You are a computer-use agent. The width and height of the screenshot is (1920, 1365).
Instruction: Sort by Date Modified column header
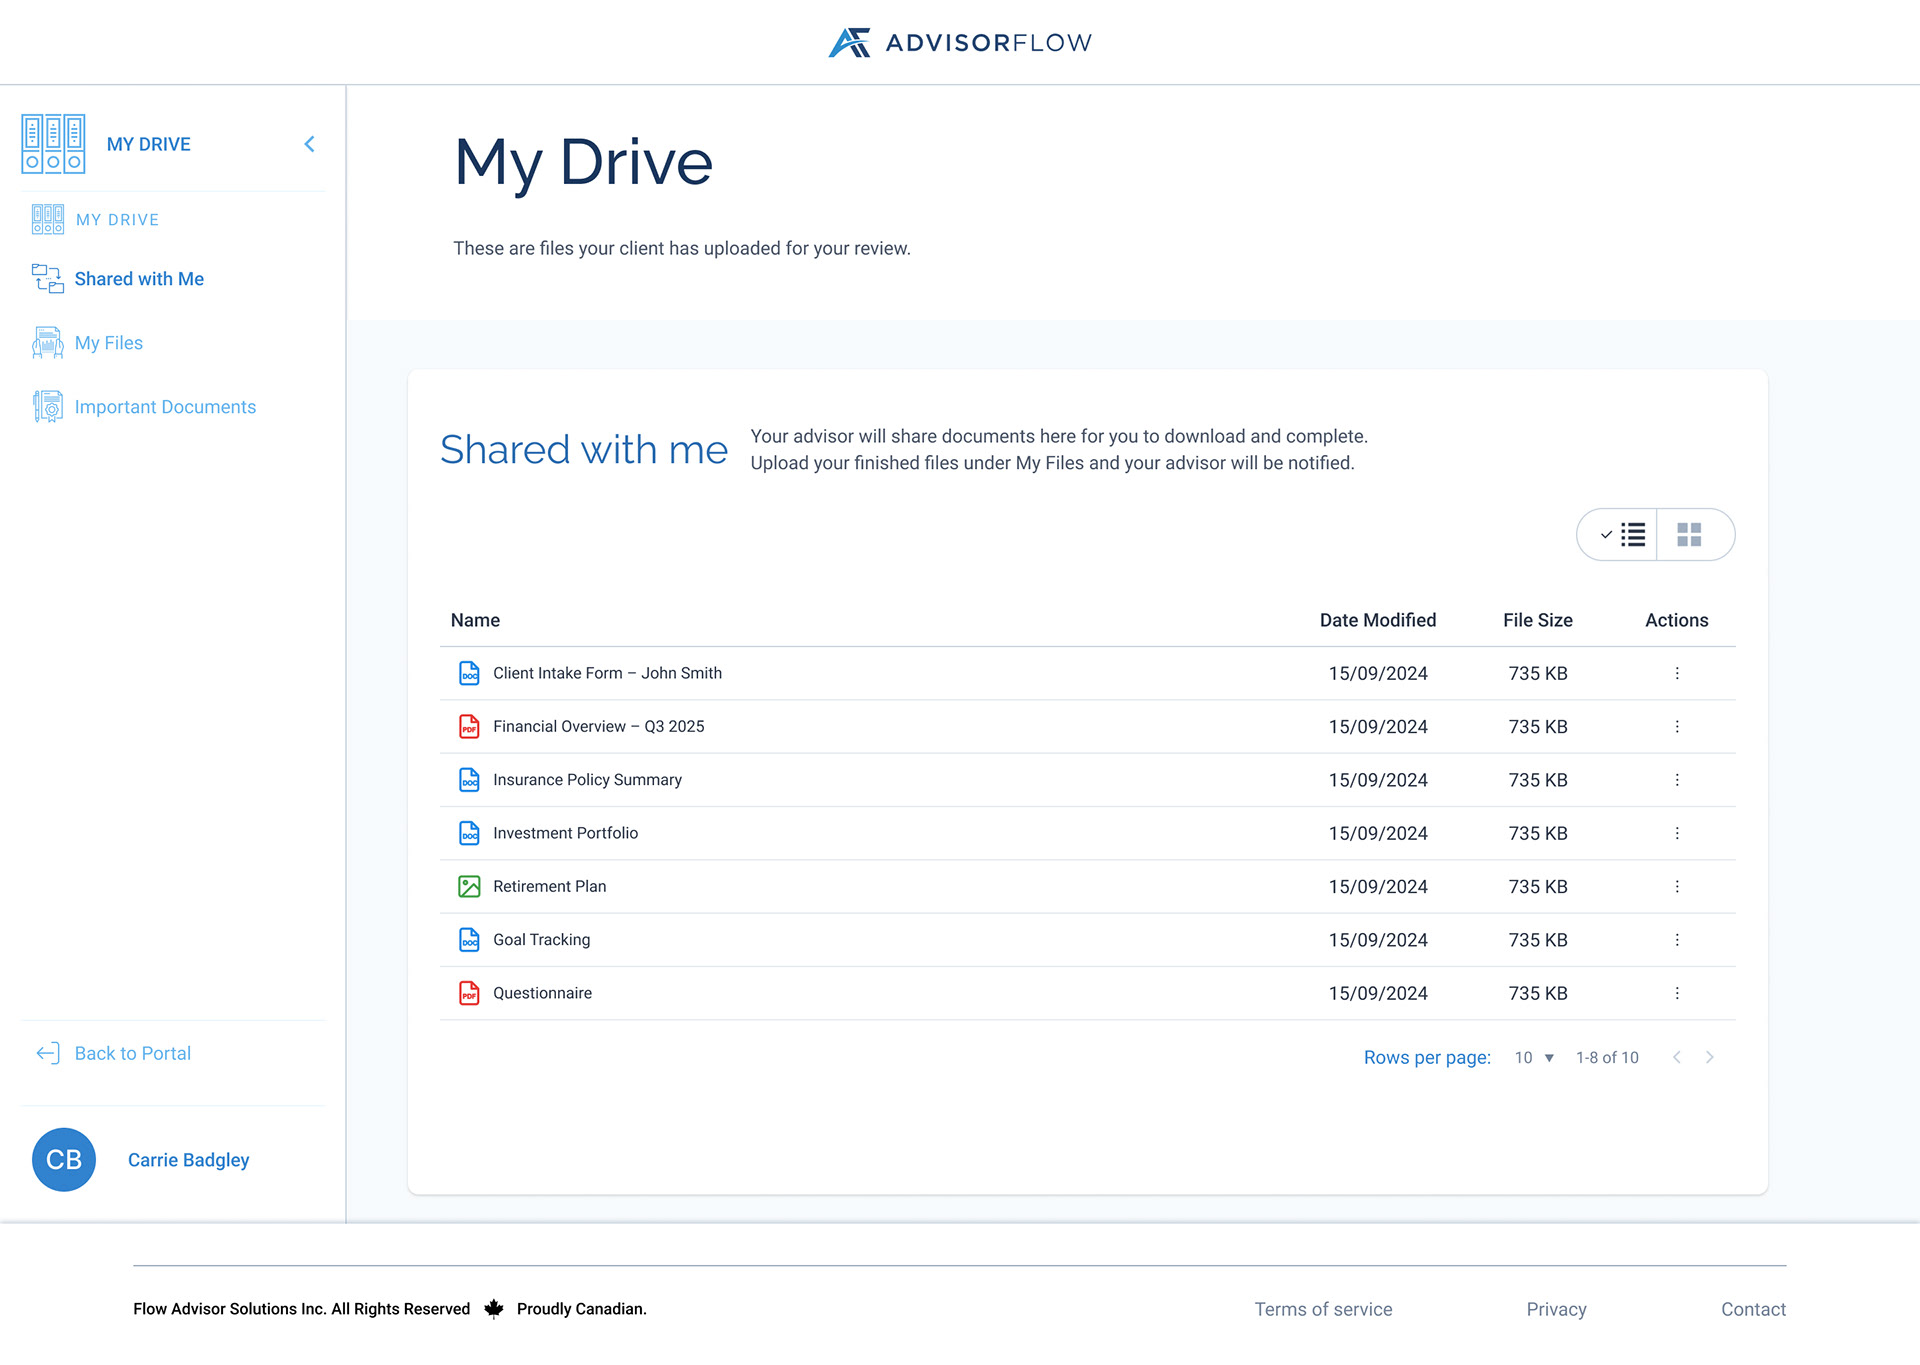tap(1377, 620)
